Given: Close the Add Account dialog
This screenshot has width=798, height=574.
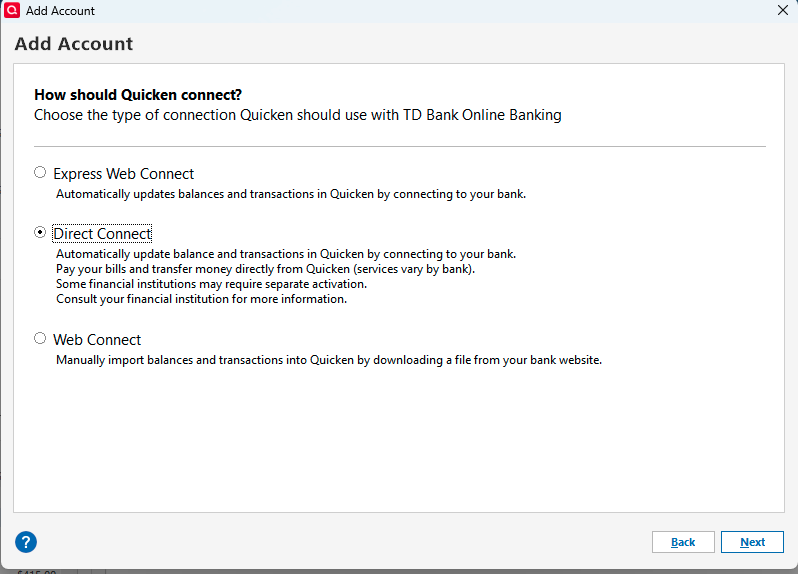Looking at the screenshot, I should click(x=783, y=10).
